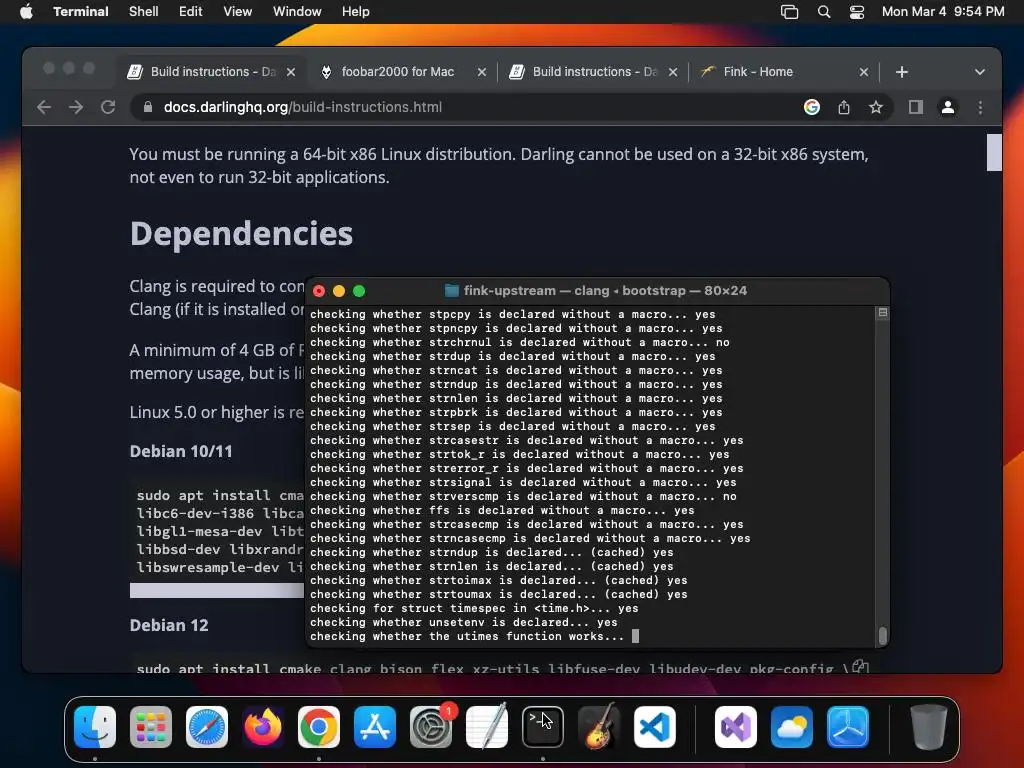Image resolution: width=1024 pixels, height=768 pixels.
Task: Open System Settings from the Dock
Action: pyautogui.click(x=431, y=727)
